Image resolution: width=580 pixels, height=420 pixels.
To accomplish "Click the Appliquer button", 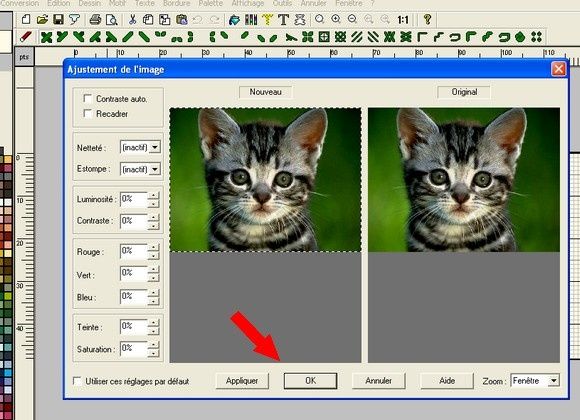I will tap(242, 381).
